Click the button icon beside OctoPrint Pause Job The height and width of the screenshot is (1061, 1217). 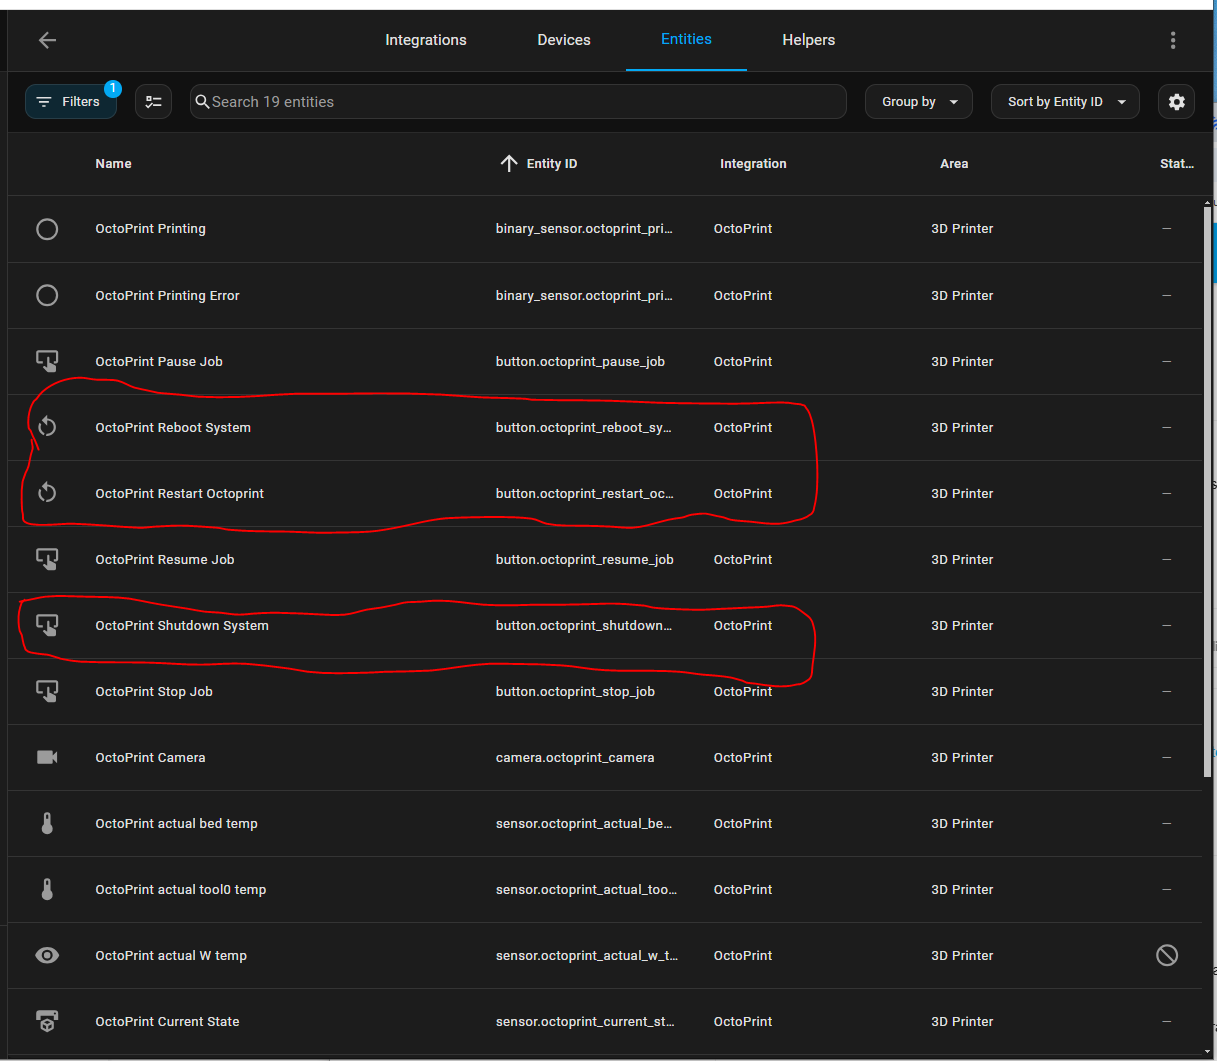coord(47,361)
